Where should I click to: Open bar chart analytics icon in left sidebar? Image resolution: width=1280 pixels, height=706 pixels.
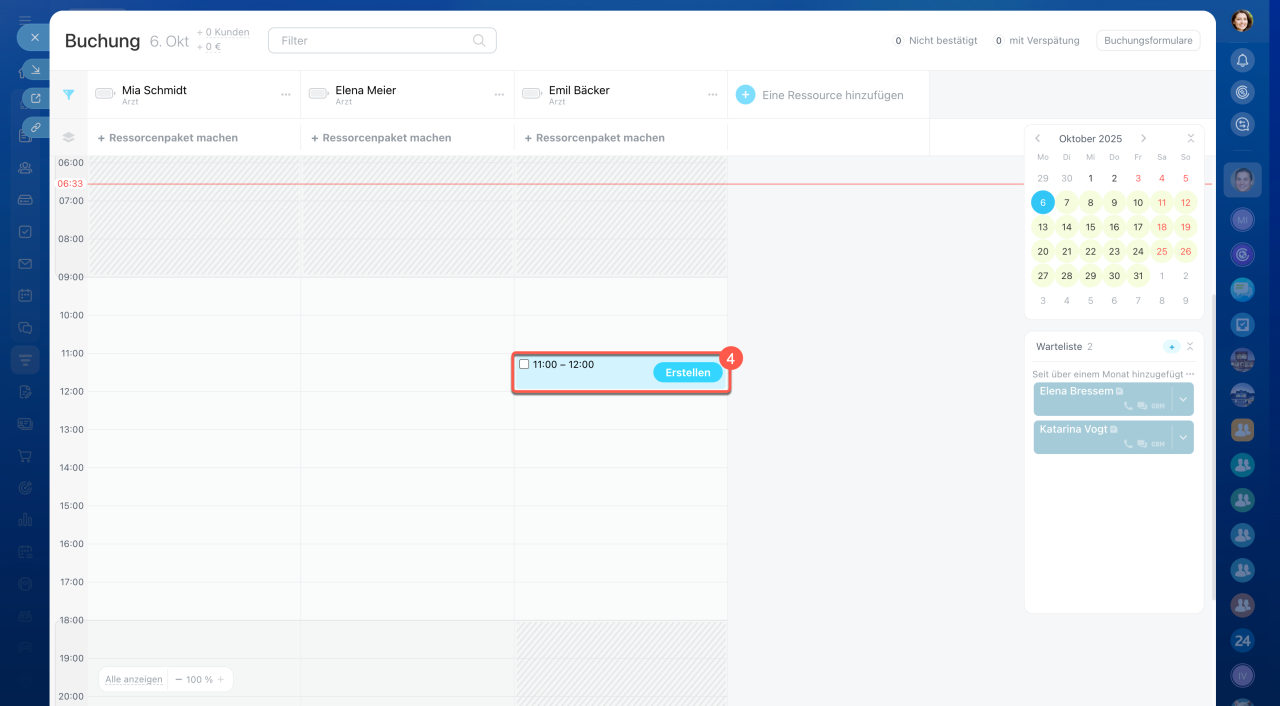point(25,520)
